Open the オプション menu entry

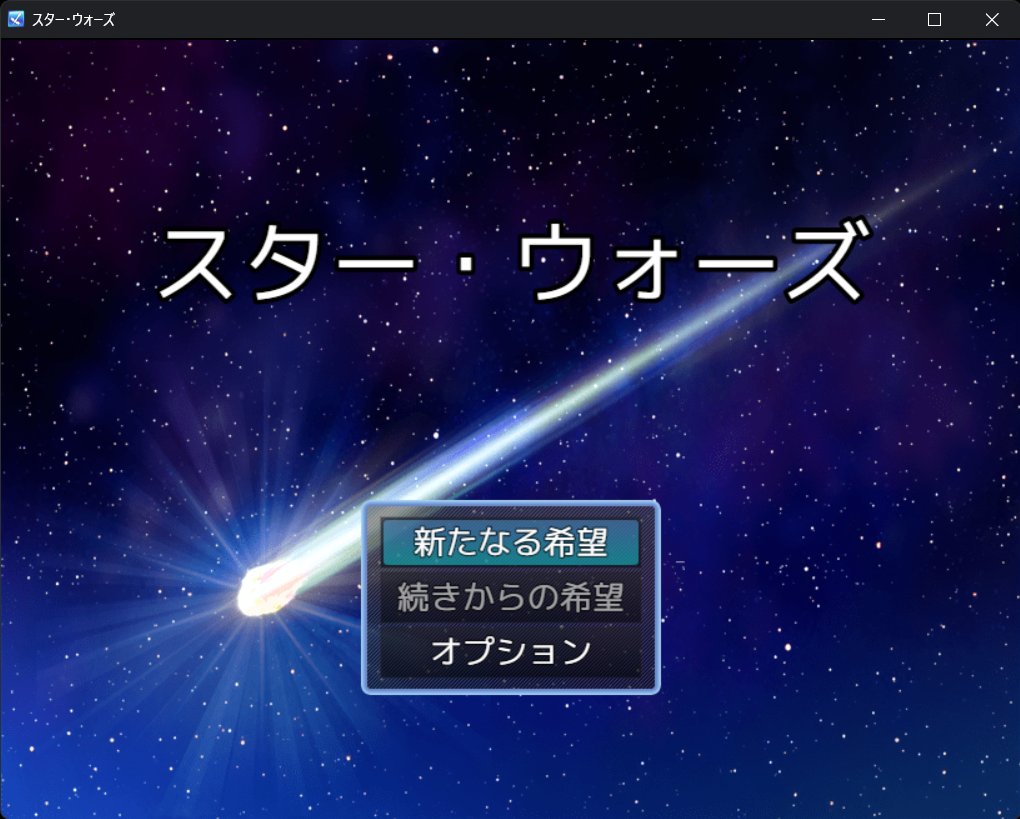(510, 651)
